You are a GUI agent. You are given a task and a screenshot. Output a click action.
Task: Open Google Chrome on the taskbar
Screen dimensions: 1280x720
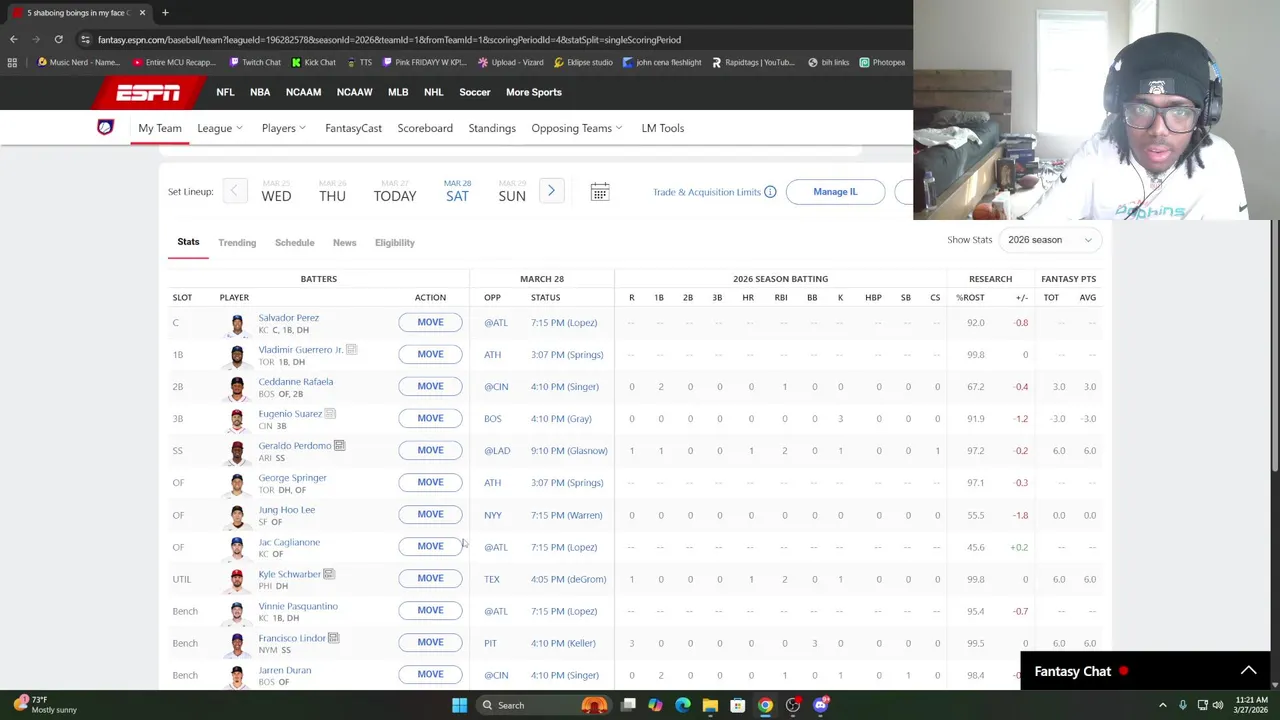(765, 705)
